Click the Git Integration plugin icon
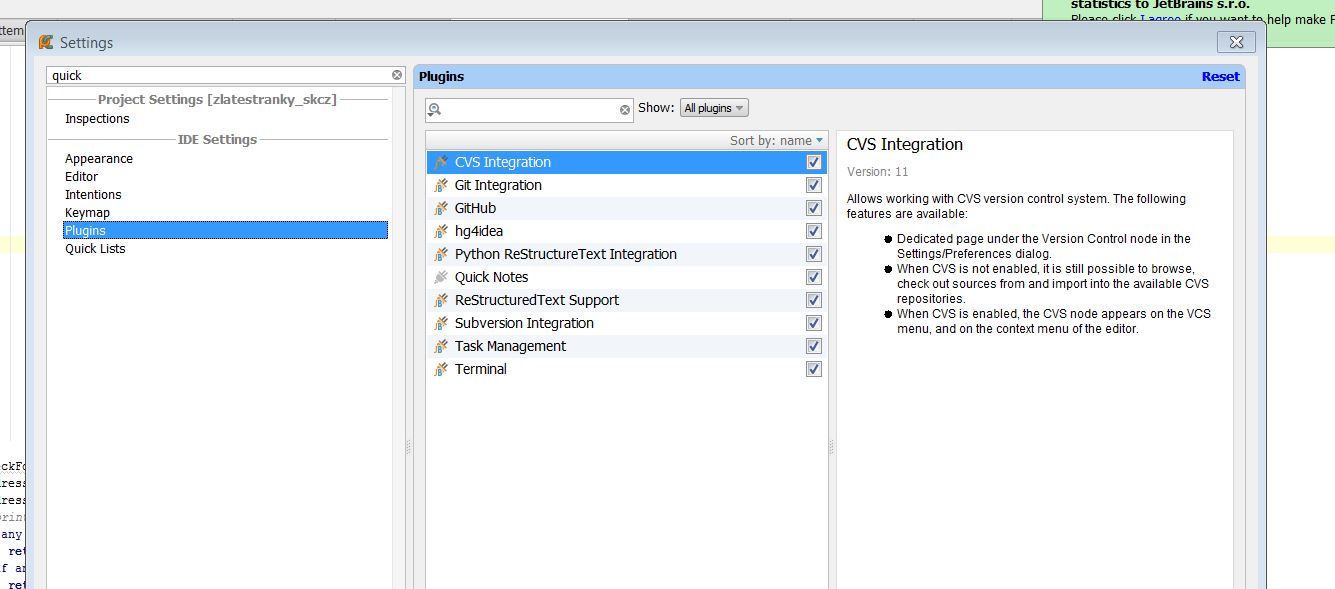1335x589 pixels. coord(440,185)
